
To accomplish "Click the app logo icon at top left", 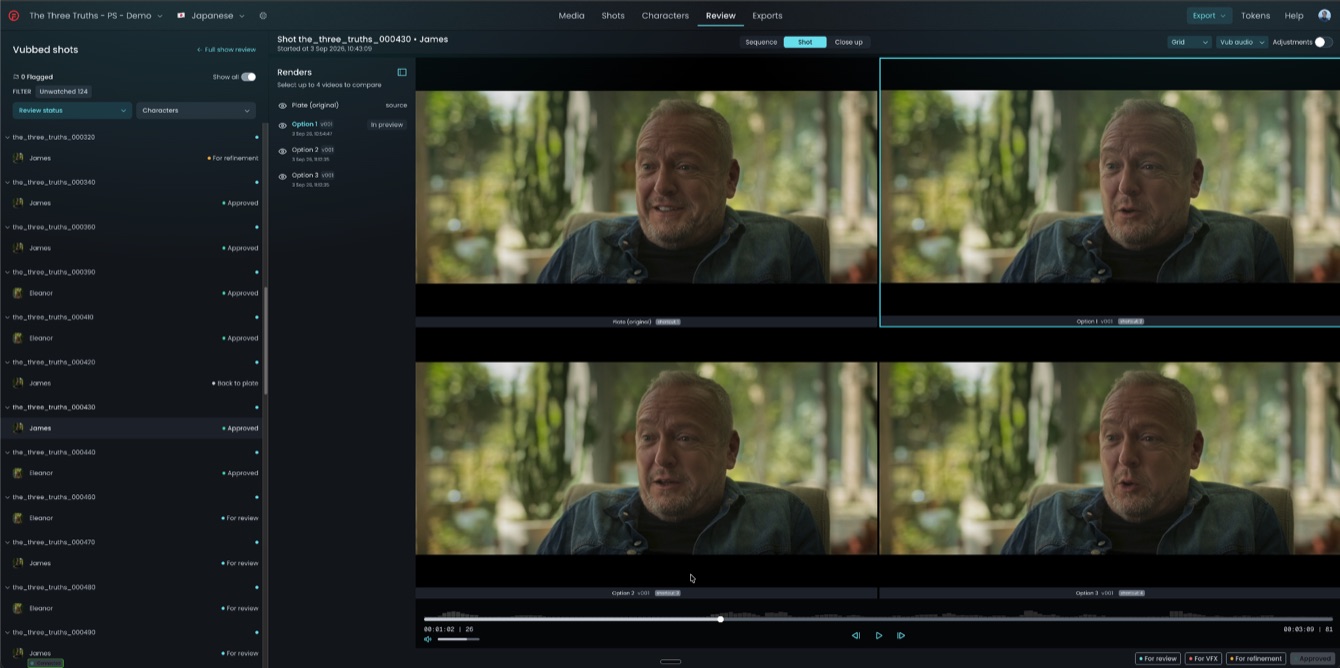I will click(x=14, y=16).
